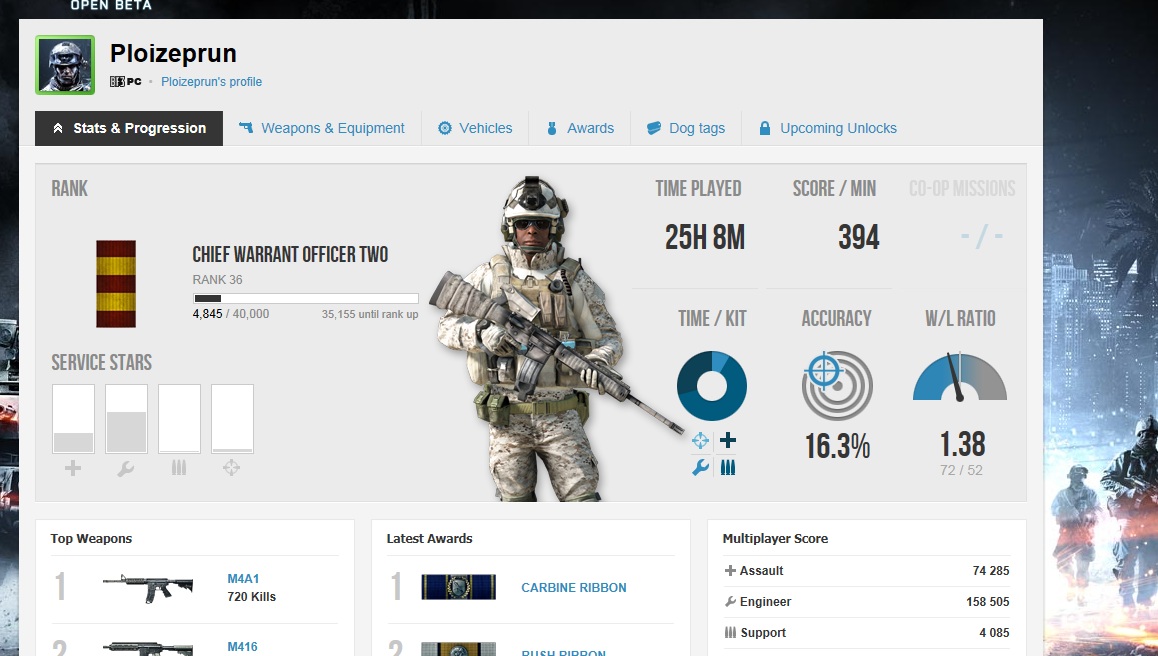
Task: Click the M416 rifle thumbnail
Action: (x=148, y=648)
